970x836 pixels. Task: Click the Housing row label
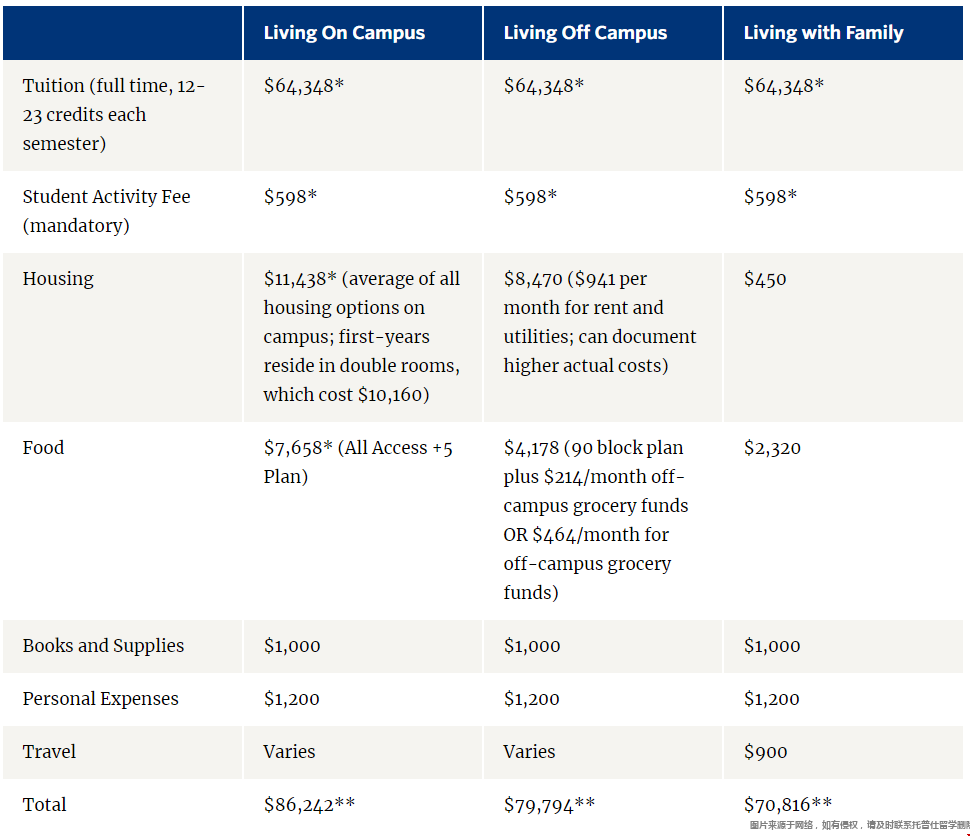(58, 279)
